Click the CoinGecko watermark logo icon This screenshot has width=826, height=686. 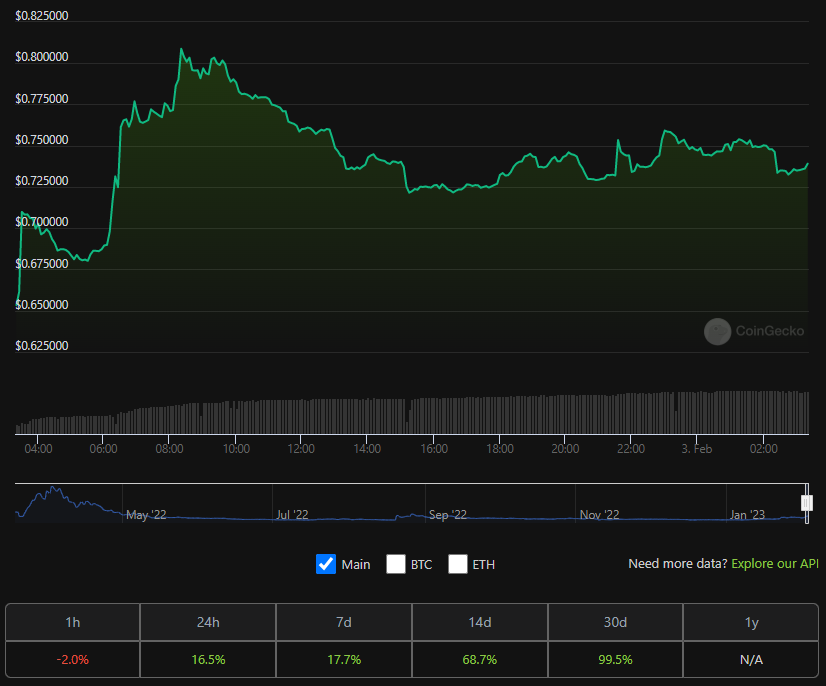[x=717, y=331]
